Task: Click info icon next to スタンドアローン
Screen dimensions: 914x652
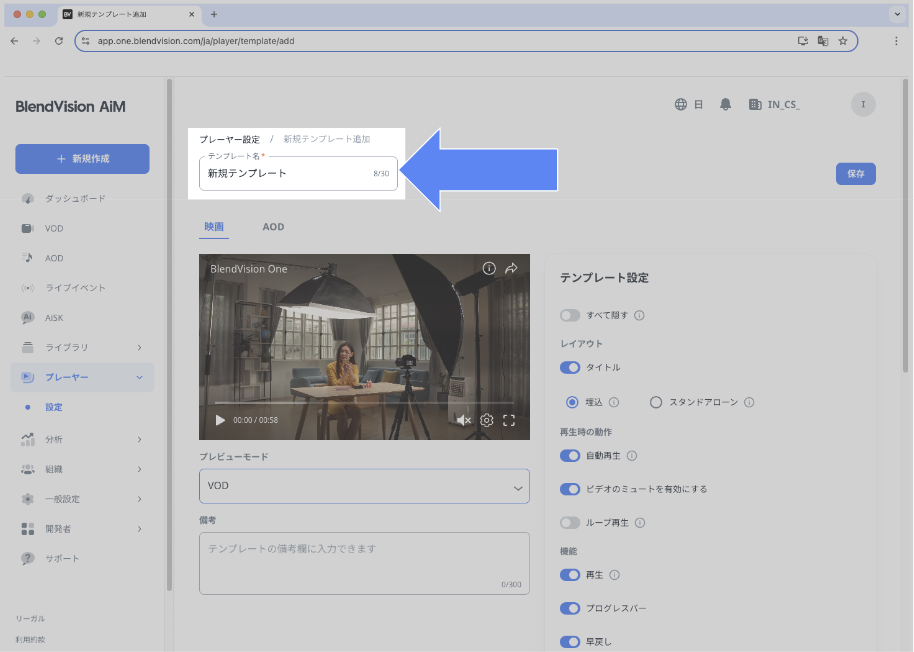Action: [749, 402]
